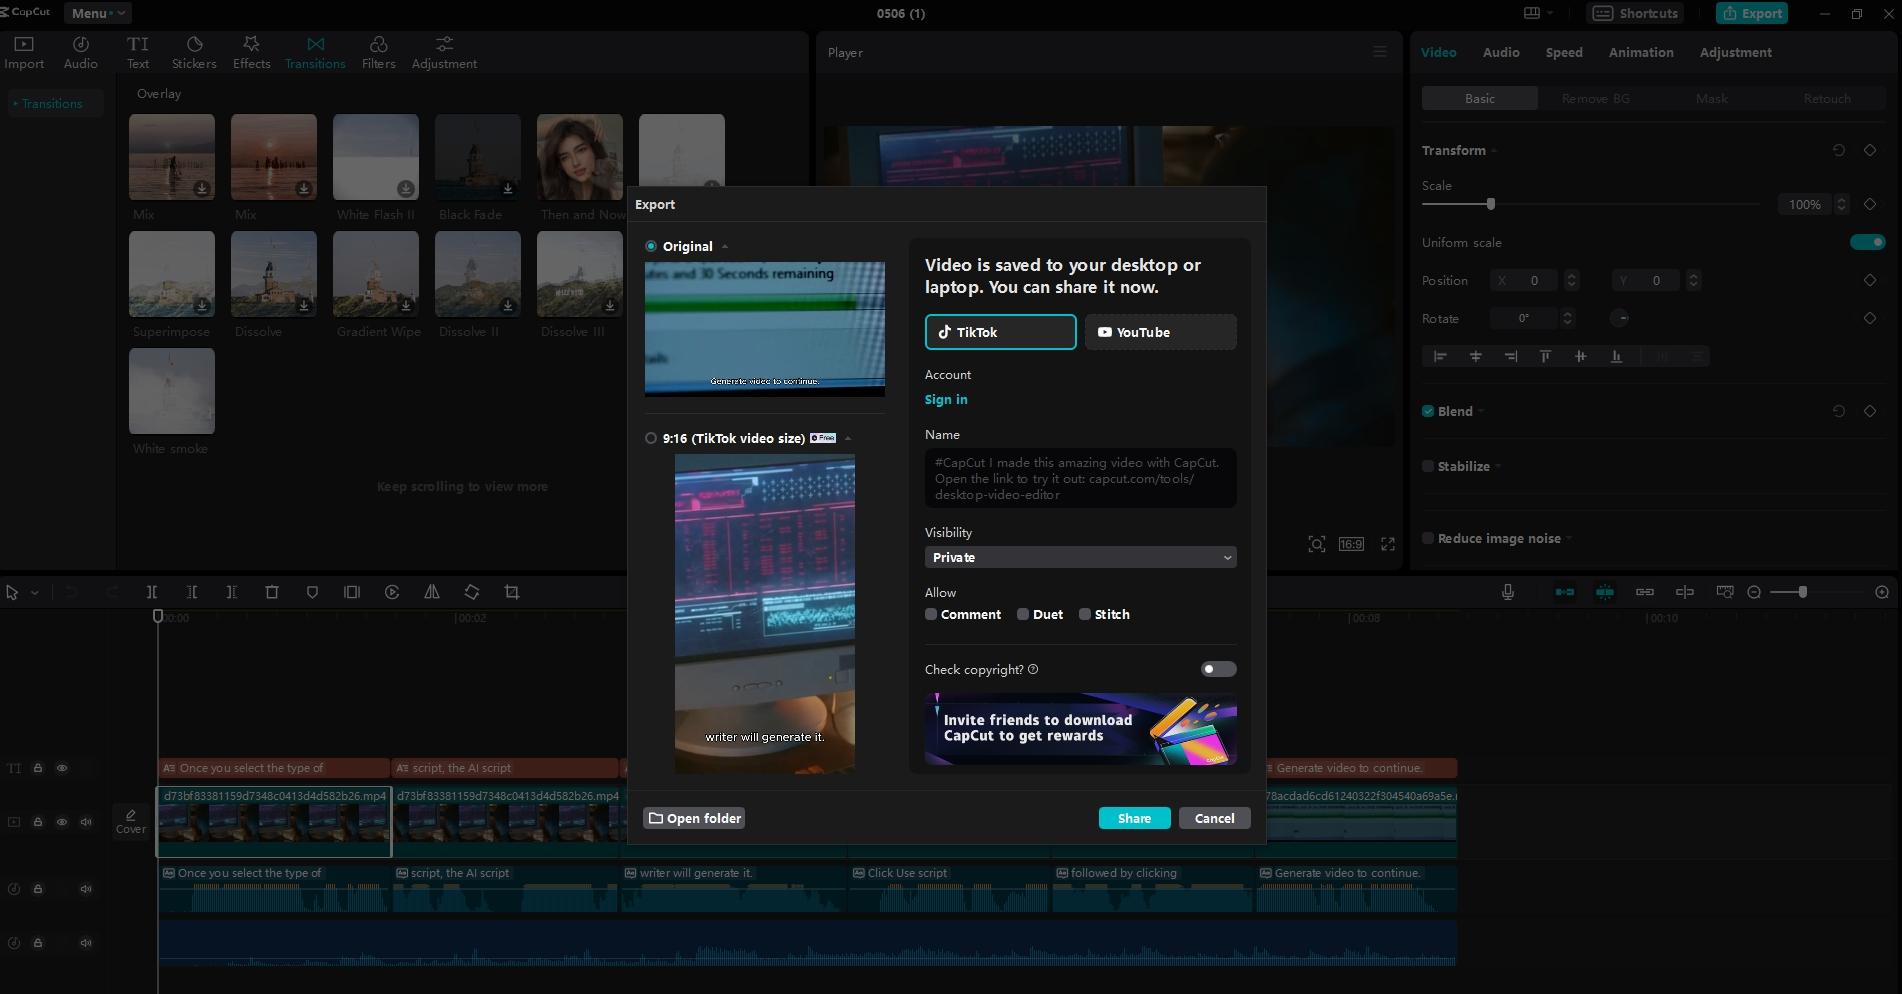
Task: Collapse the Original preview expander arrow
Action: pos(725,246)
